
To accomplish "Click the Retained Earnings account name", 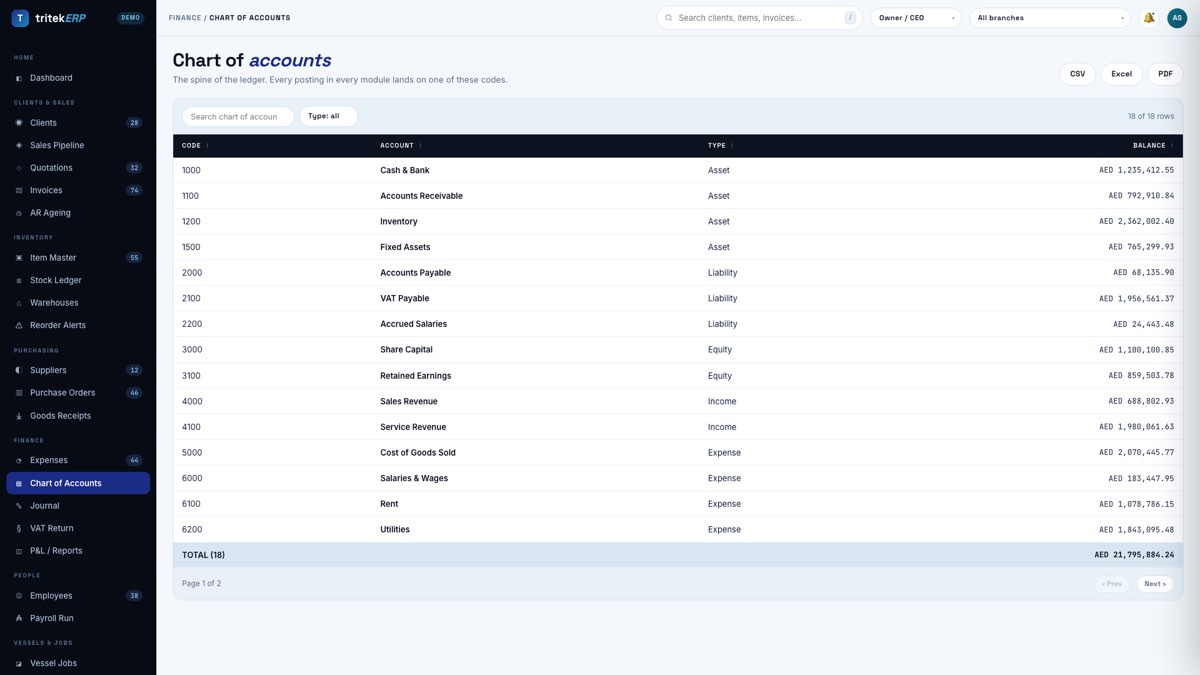I will 415,376.
